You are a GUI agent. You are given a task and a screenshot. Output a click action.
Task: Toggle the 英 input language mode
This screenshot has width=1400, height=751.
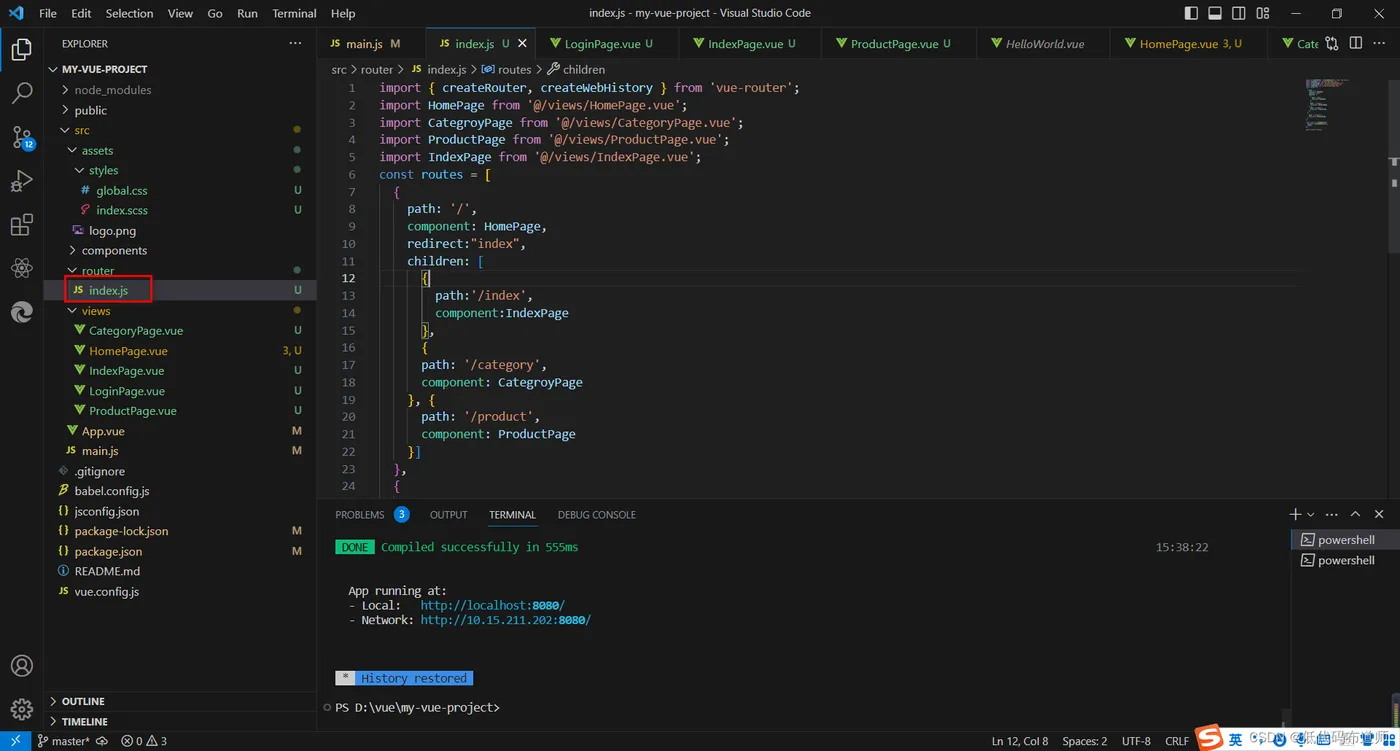point(1236,740)
